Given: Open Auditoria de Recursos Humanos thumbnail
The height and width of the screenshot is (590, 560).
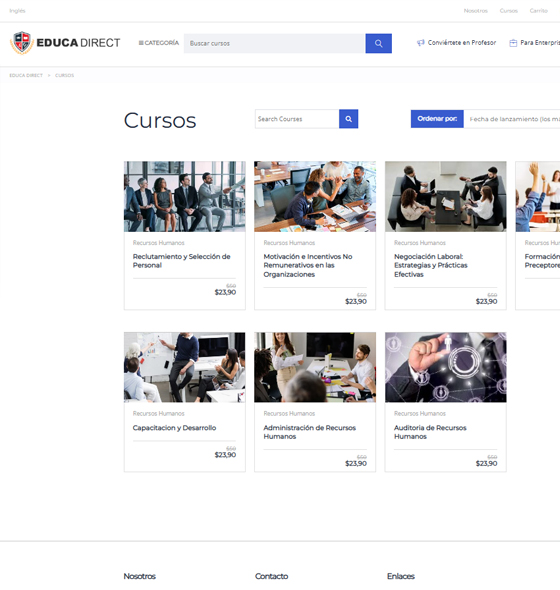Looking at the screenshot, I should point(446,367).
